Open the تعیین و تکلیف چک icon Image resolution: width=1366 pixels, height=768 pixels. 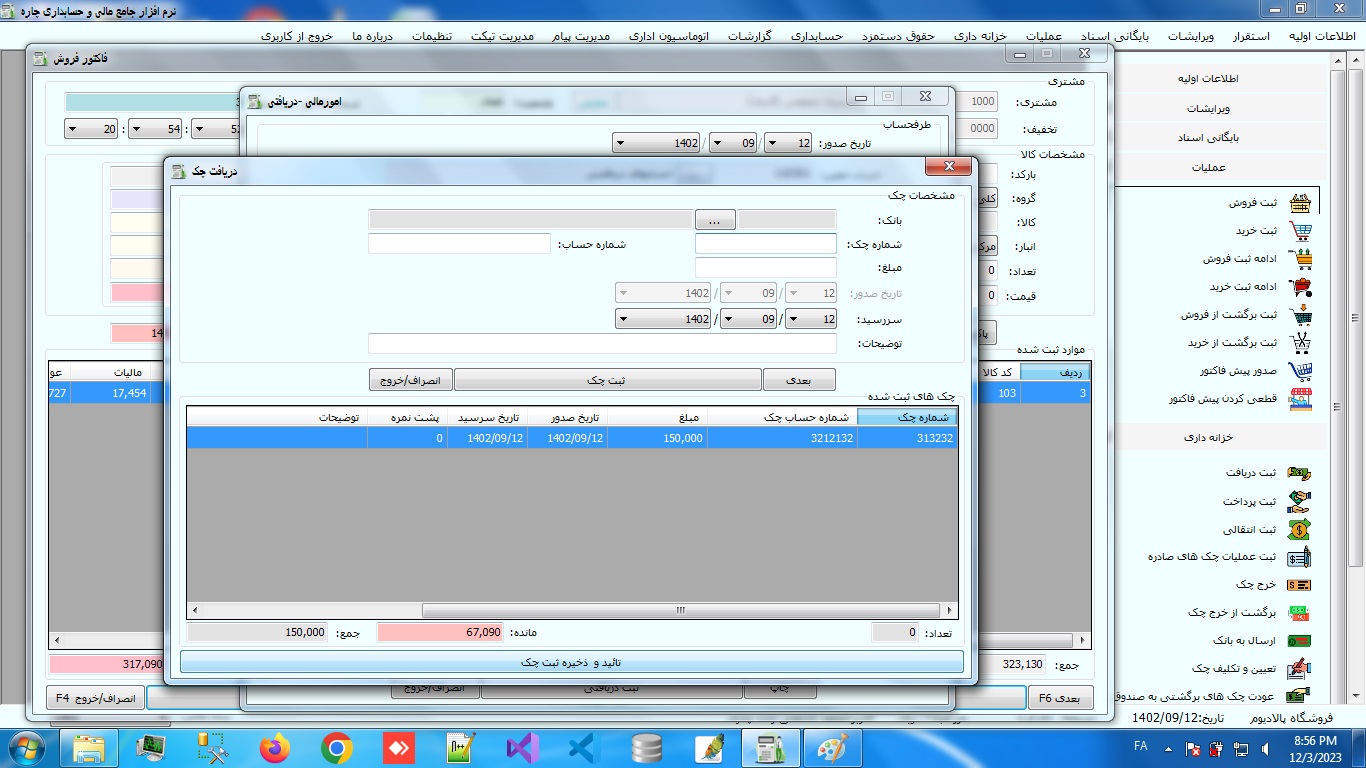click(x=1299, y=668)
